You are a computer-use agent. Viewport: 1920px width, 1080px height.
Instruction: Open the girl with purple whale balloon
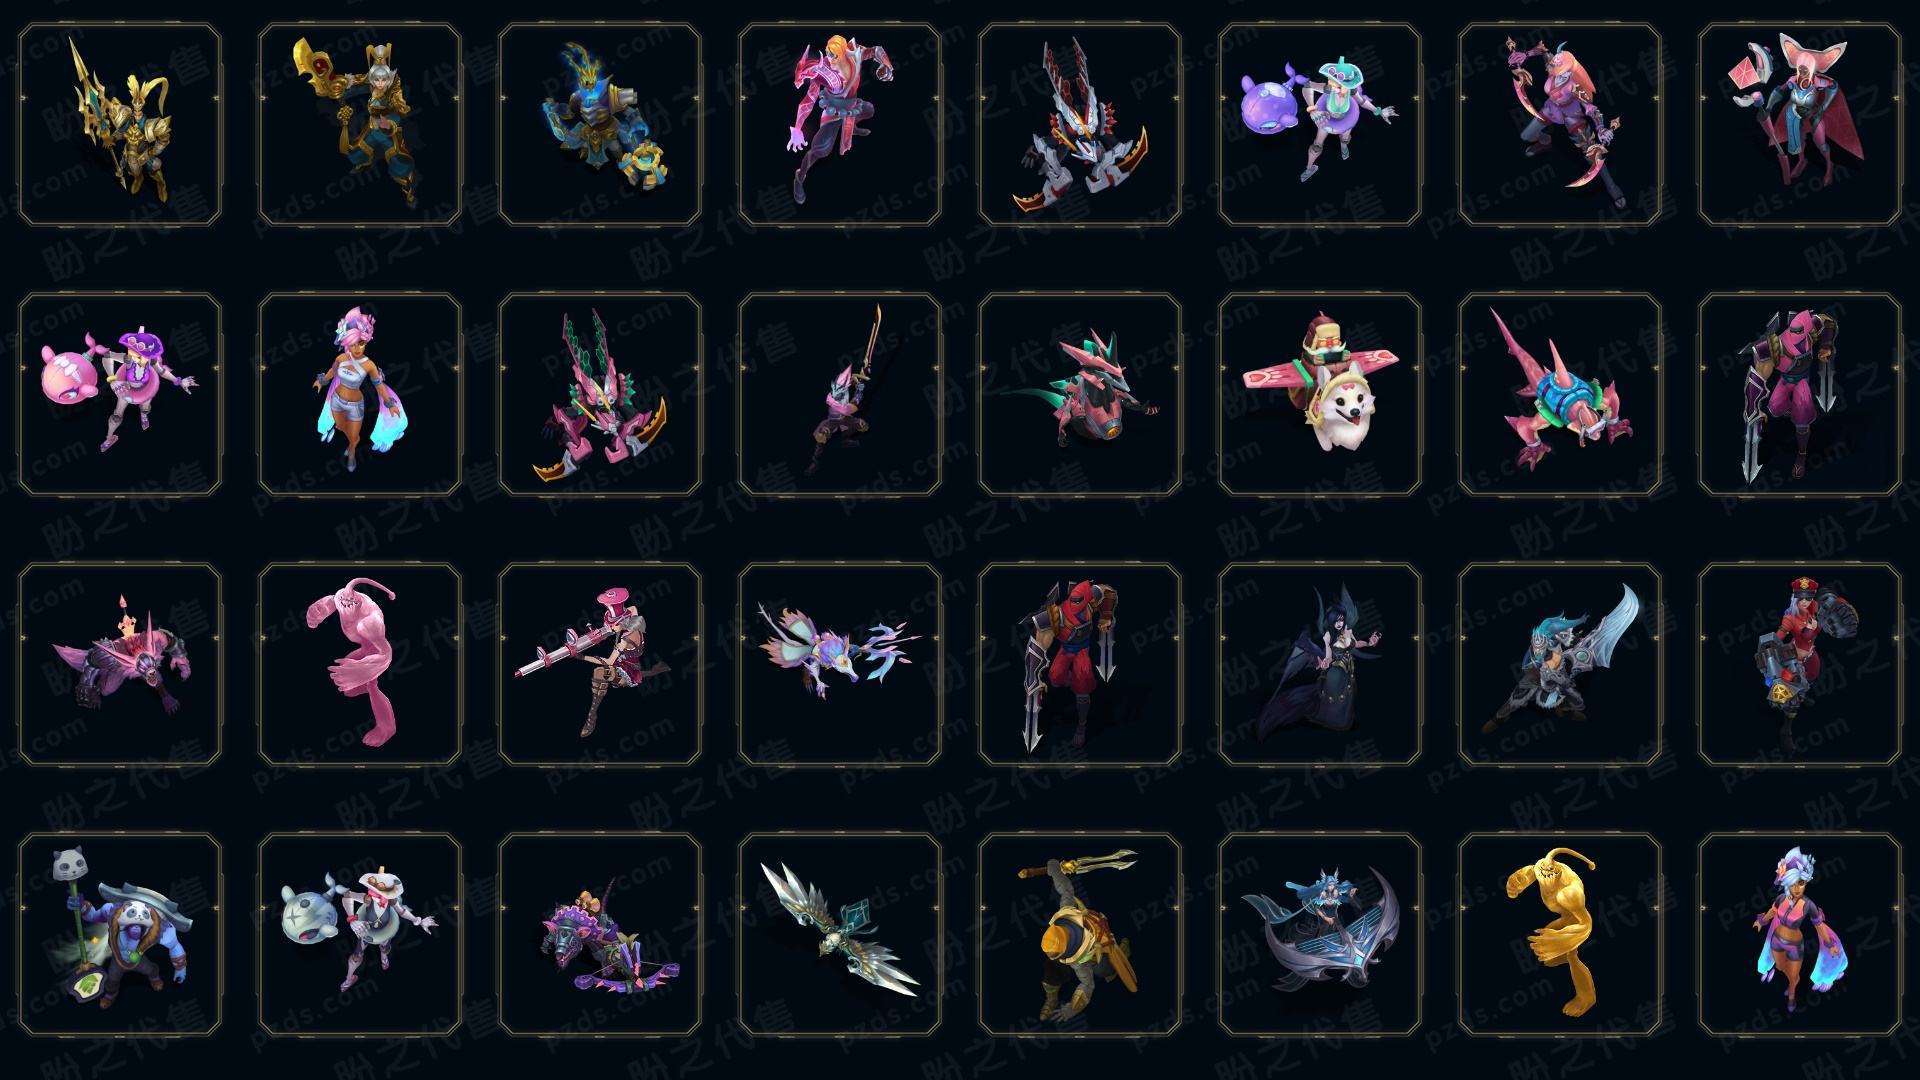pyautogui.click(x=1320, y=124)
